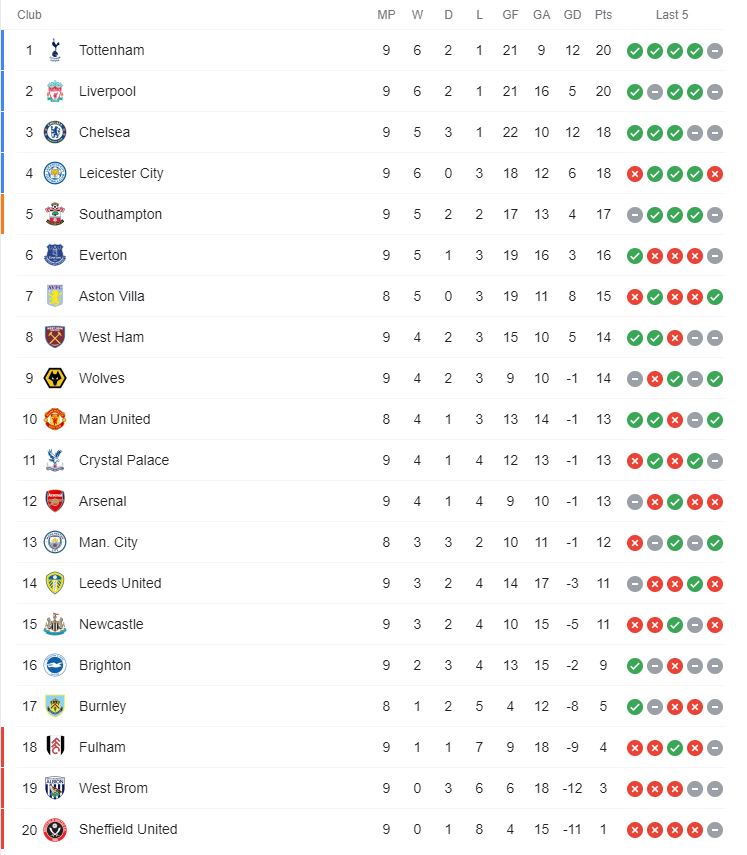
Task: Click the Chelsea club crest icon
Action: pyautogui.click(x=55, y=132)
